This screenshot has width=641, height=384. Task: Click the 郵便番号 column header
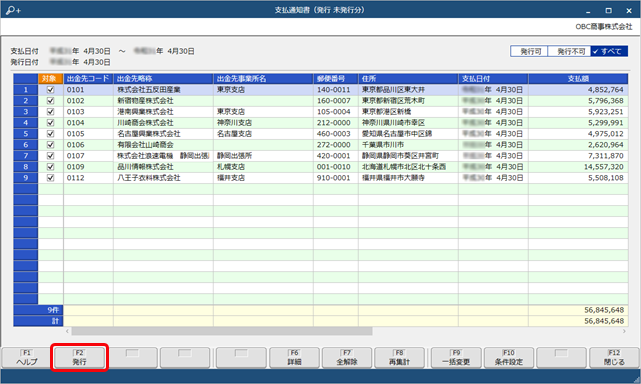point(336,79)
